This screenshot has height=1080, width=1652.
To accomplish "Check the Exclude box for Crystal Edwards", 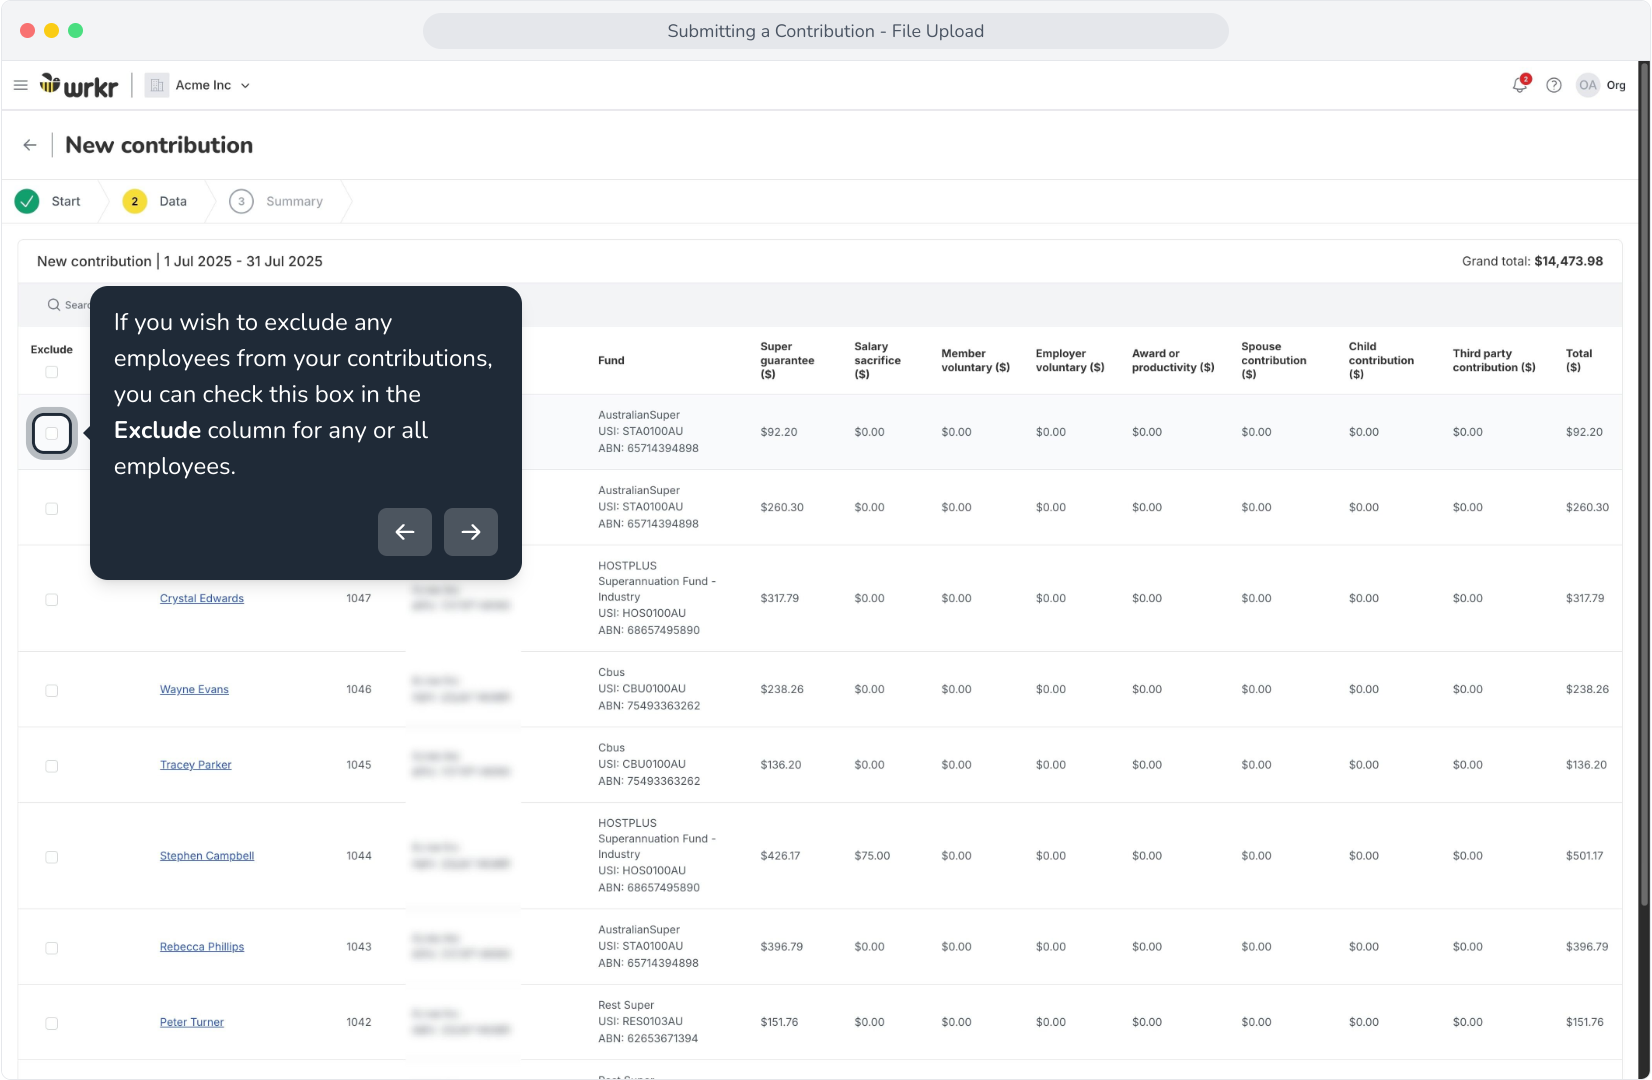I will [x=52, y=599].
